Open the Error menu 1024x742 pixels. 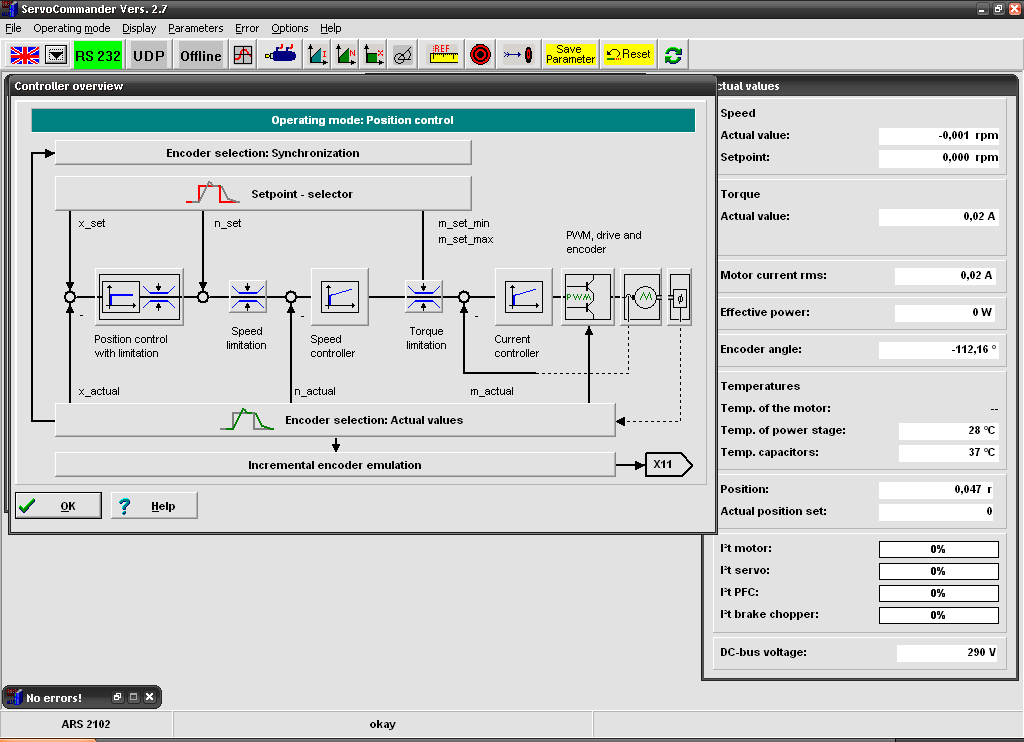pos(247,28)
